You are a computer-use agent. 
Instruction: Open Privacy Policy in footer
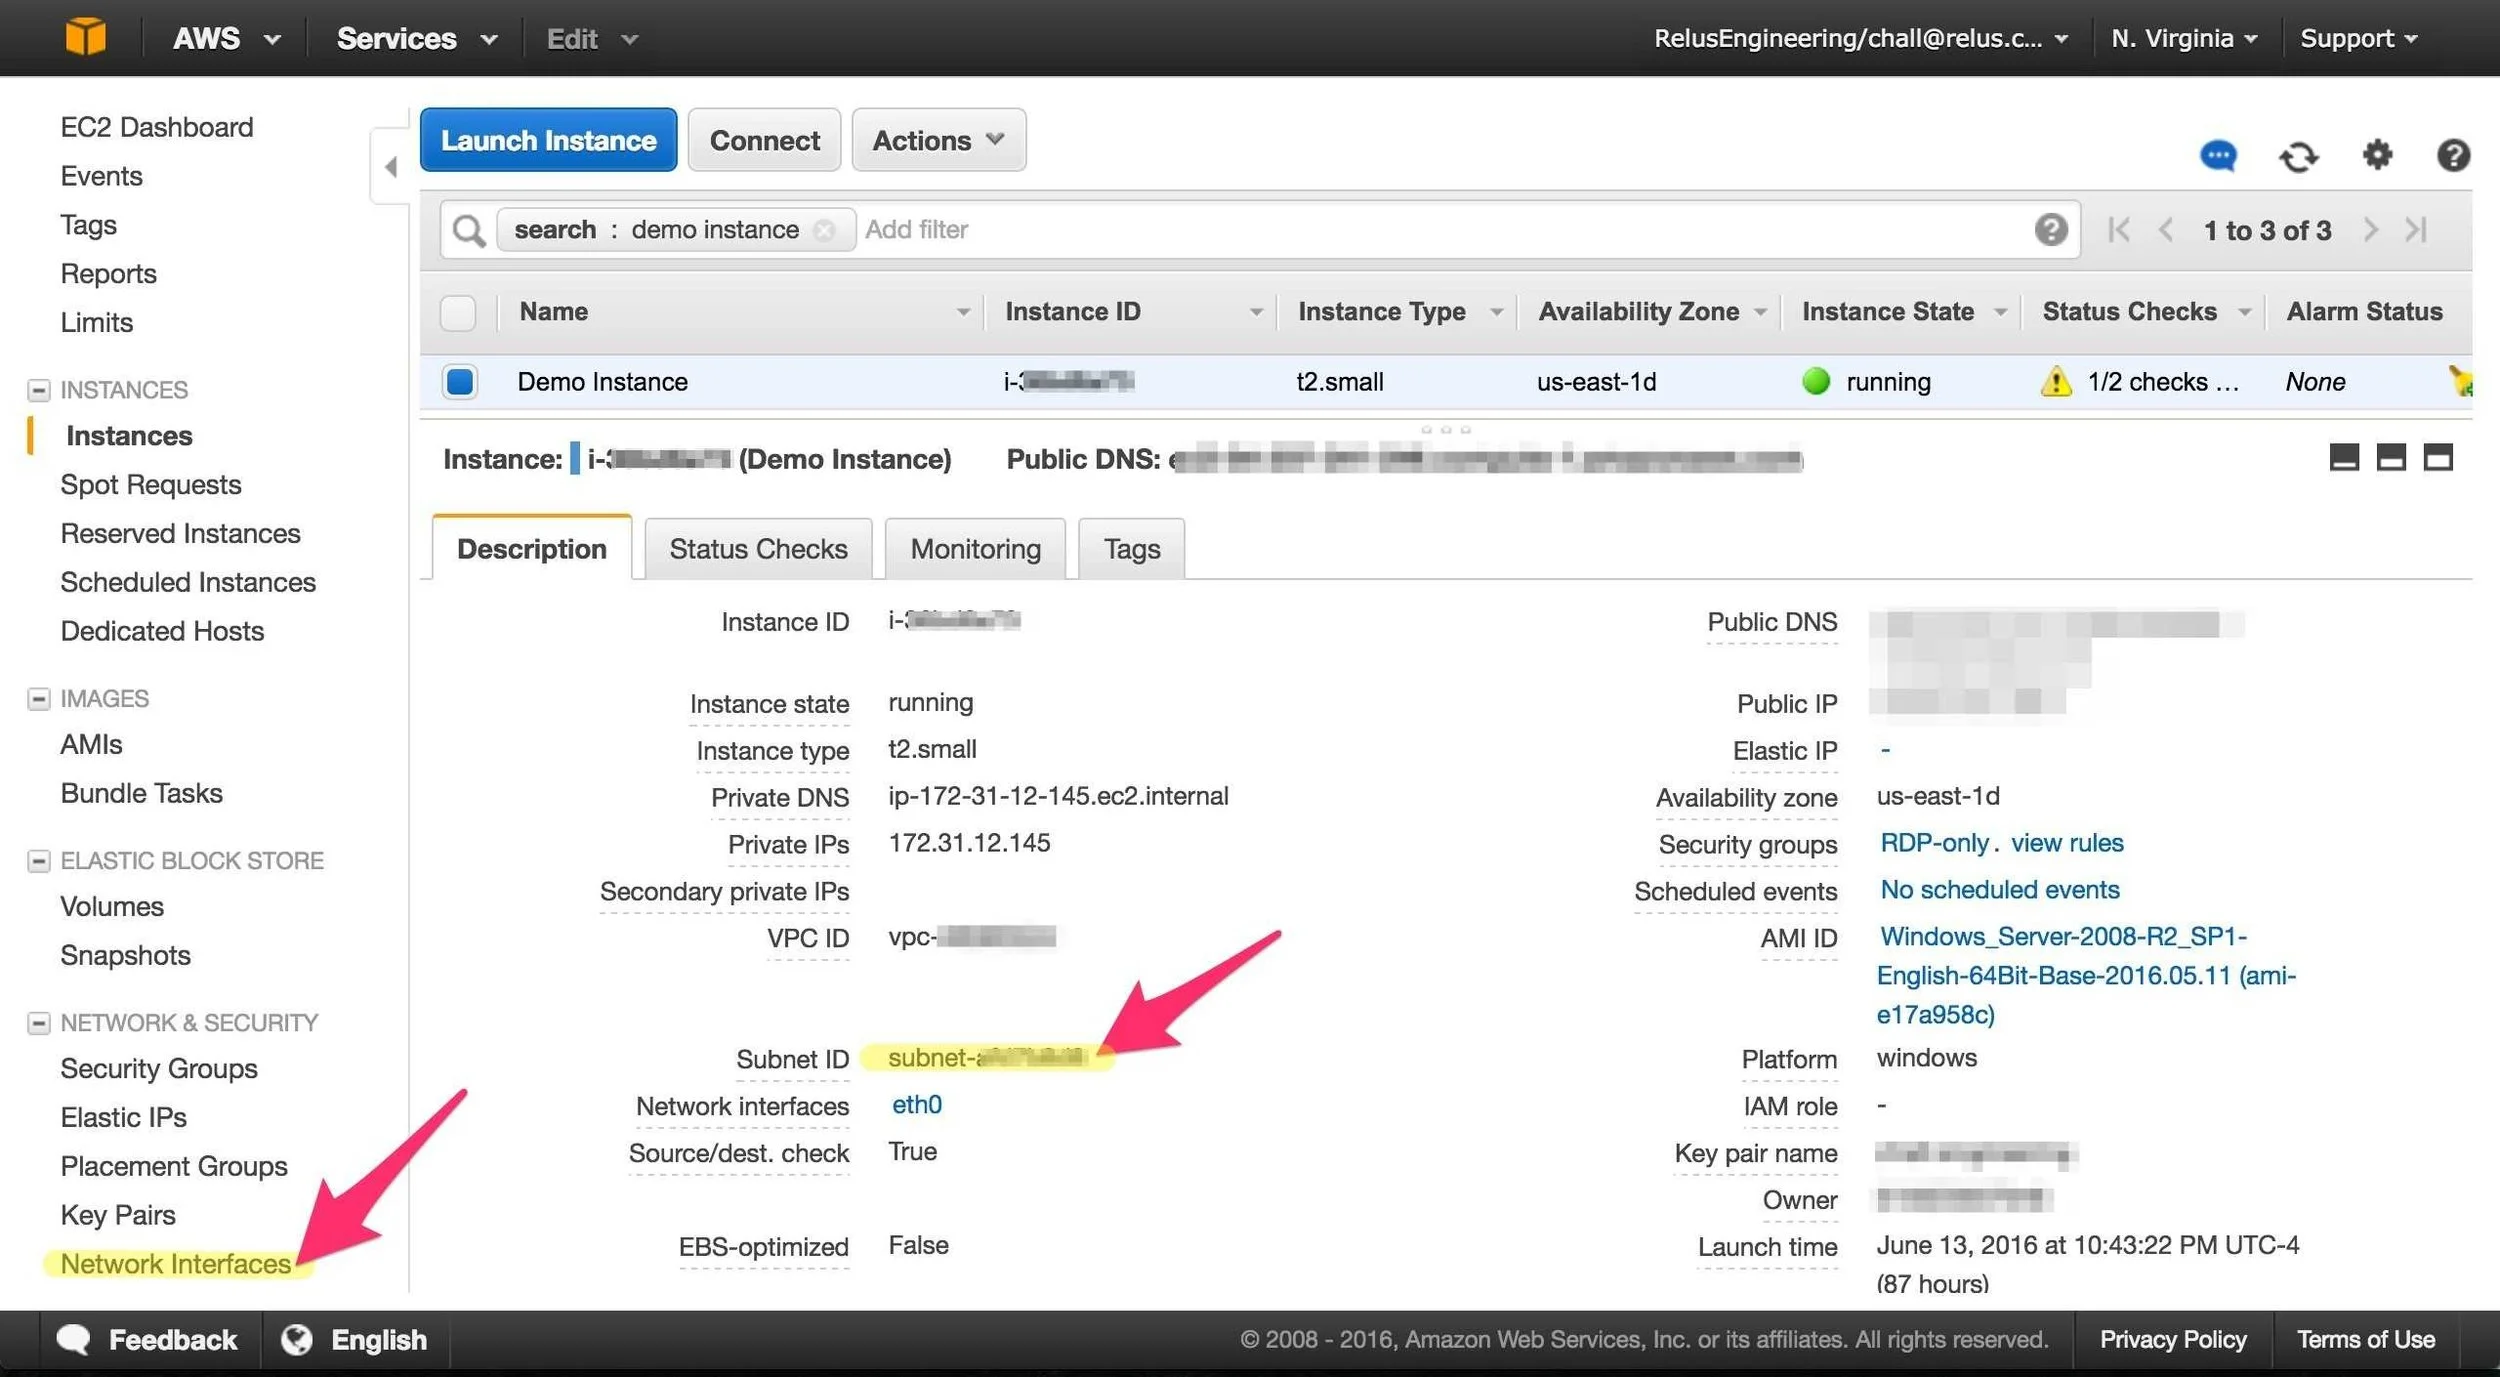pos(2173,1339)
